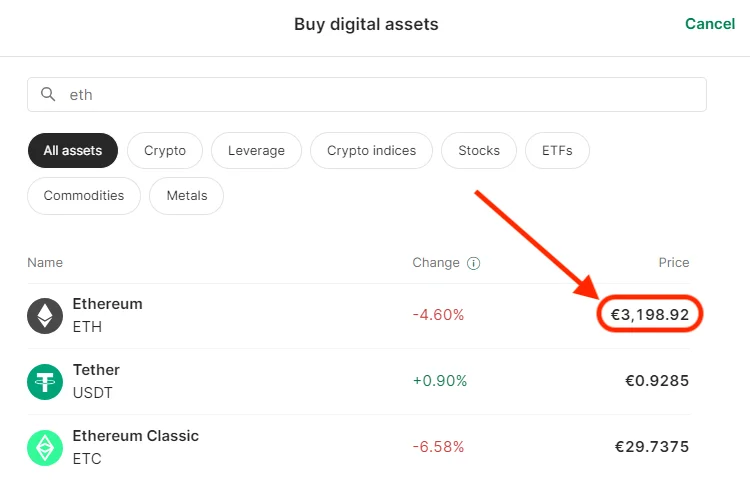Screen dimensions: 750x480
Task: Click the Tether logo icon
Action: coord(45,382)
